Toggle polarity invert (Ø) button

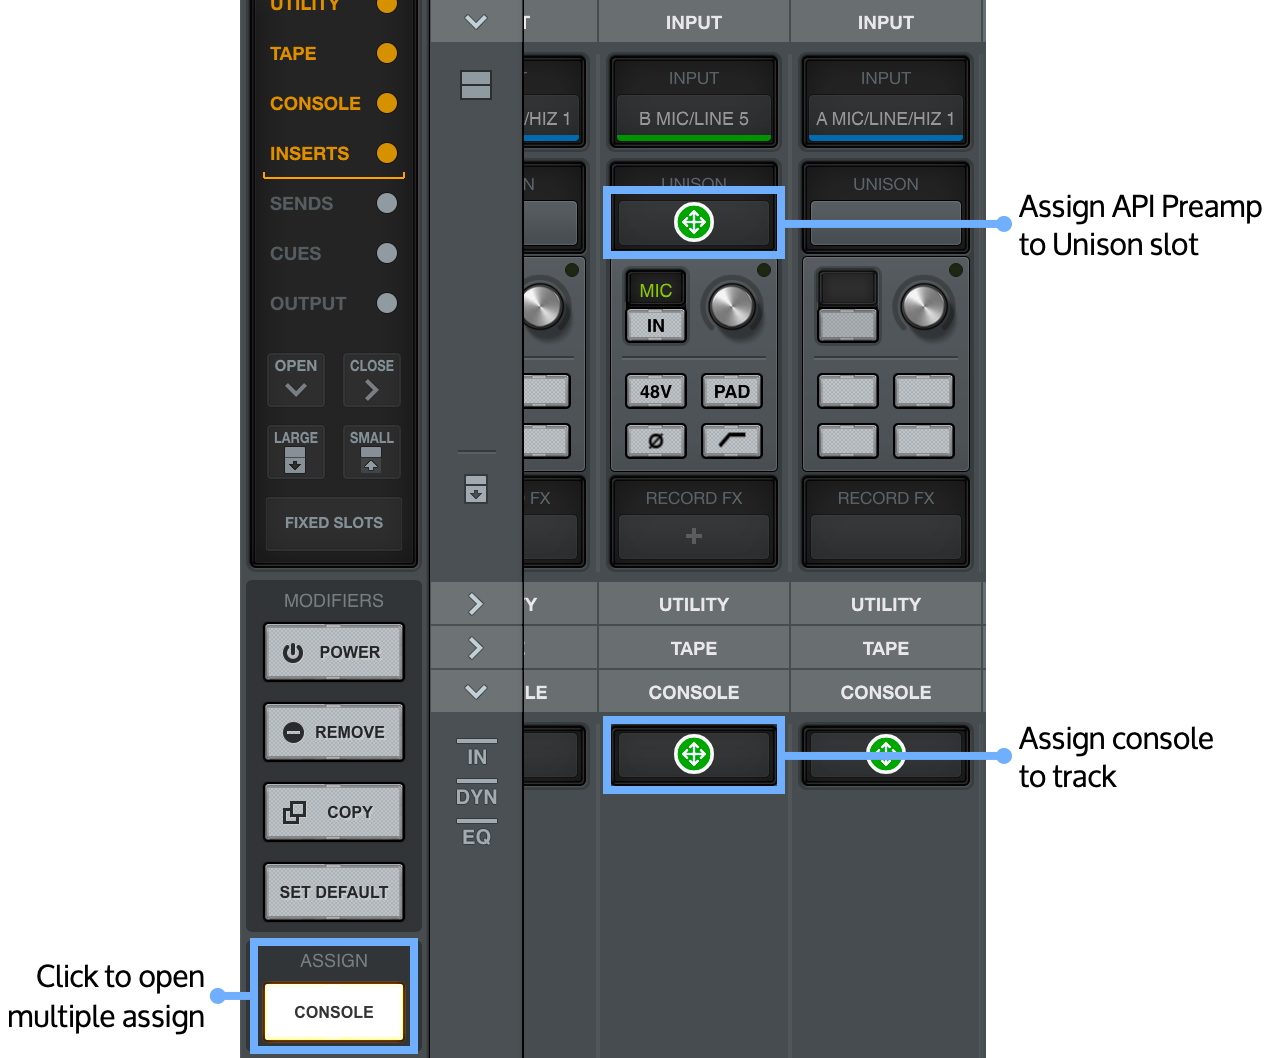point(656,440)
